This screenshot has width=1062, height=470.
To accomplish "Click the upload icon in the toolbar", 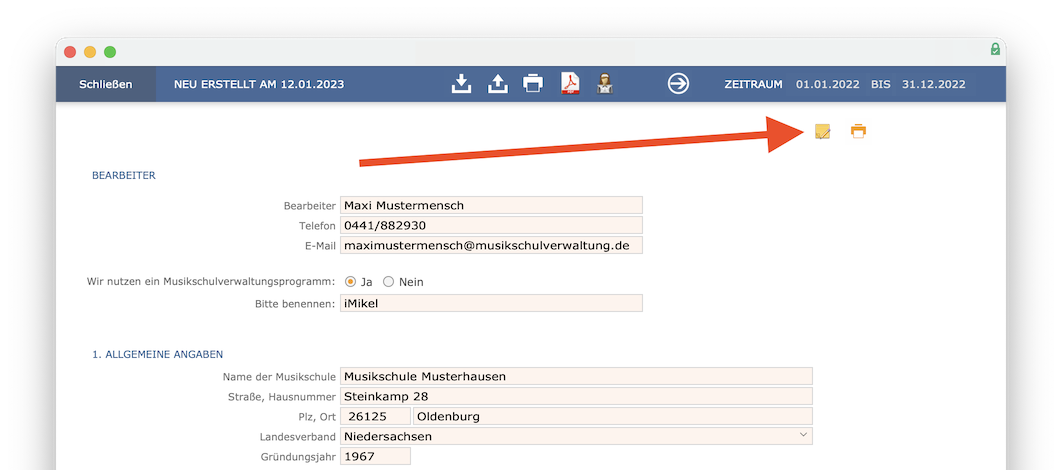I will click(x=497, y=84).
